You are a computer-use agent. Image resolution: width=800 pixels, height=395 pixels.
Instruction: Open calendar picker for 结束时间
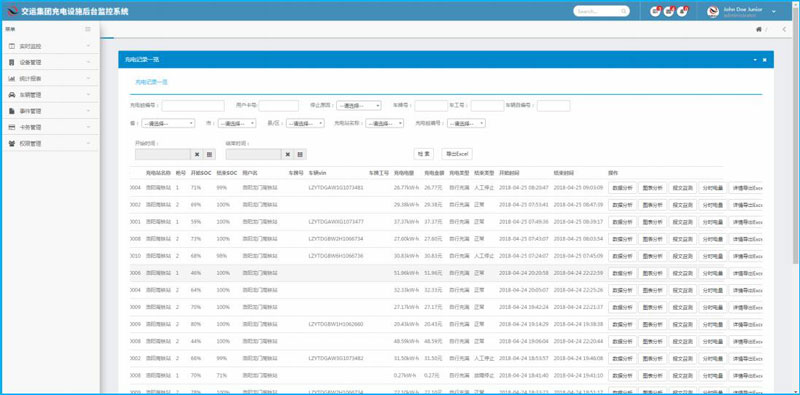coord(300,154)
